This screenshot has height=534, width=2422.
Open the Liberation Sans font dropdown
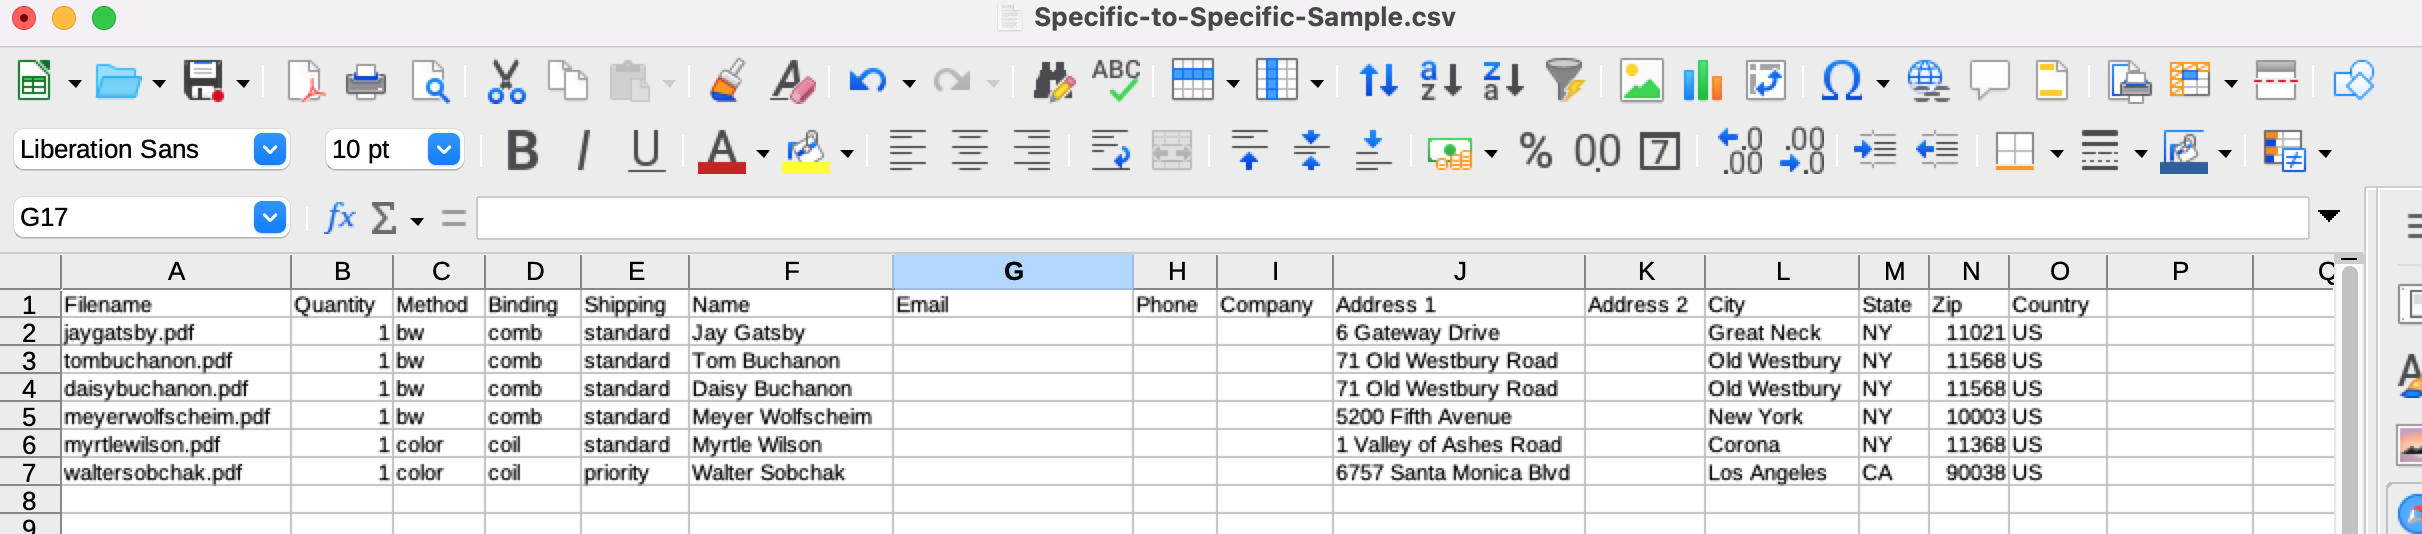coord(269,150)
